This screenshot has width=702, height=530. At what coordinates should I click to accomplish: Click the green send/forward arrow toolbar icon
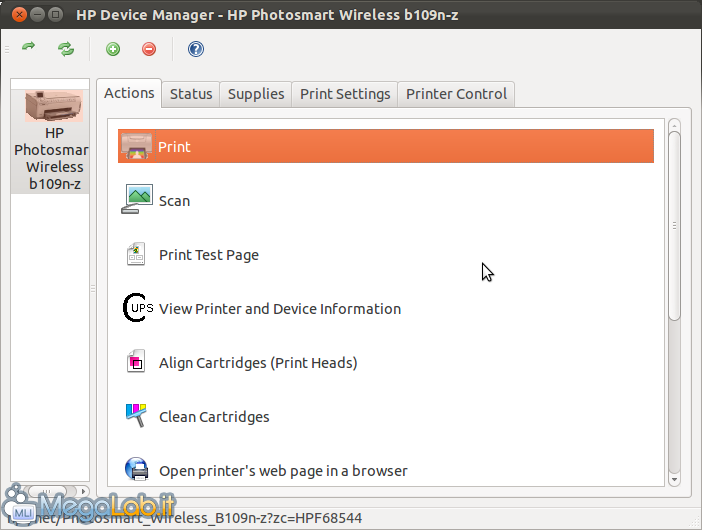(x=29, y=47)
